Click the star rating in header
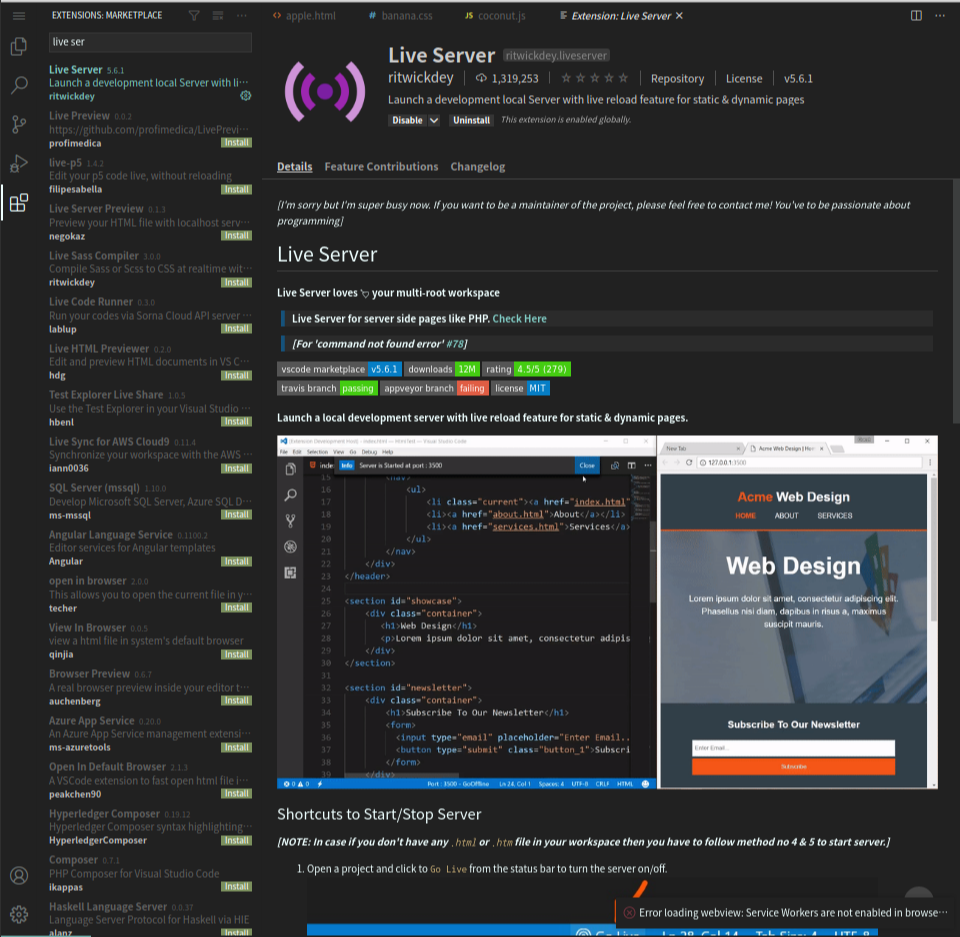Screen dimensions: 960x937 click(594, 78)
